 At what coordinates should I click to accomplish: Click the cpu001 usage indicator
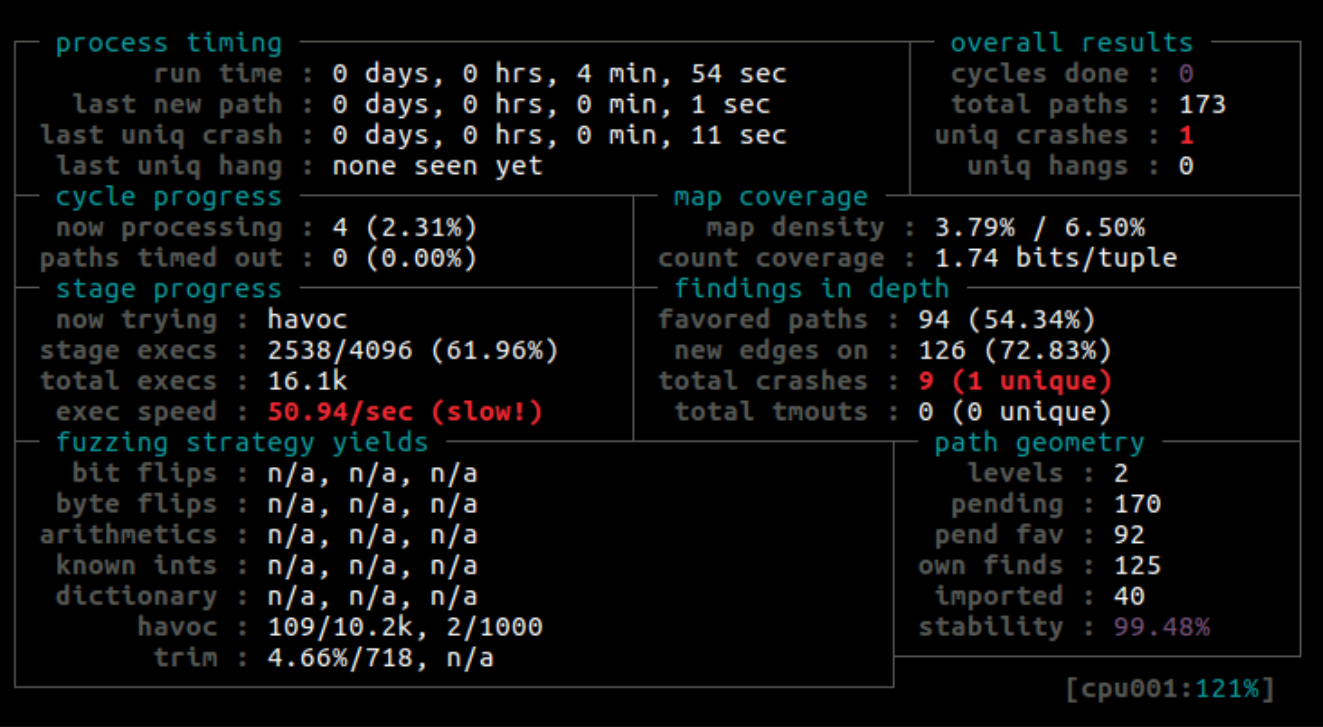[1170, 689]
